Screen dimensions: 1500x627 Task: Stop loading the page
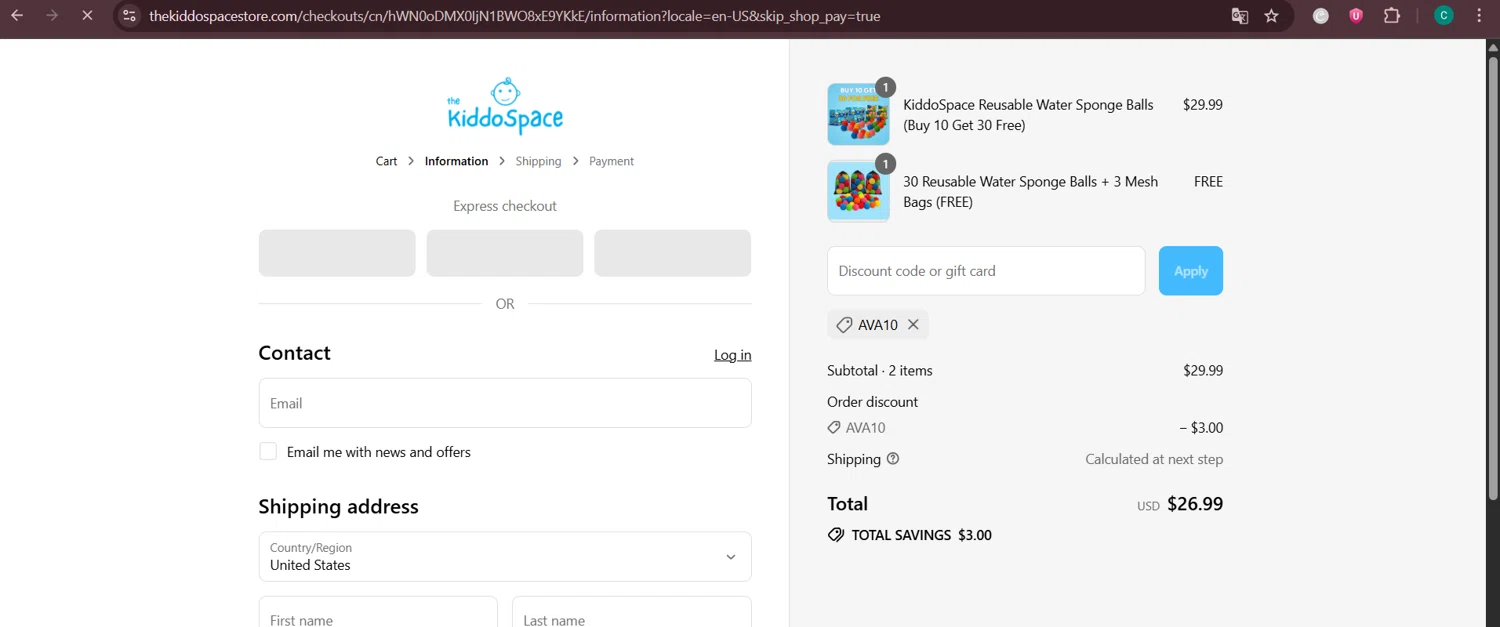[87, 16]
